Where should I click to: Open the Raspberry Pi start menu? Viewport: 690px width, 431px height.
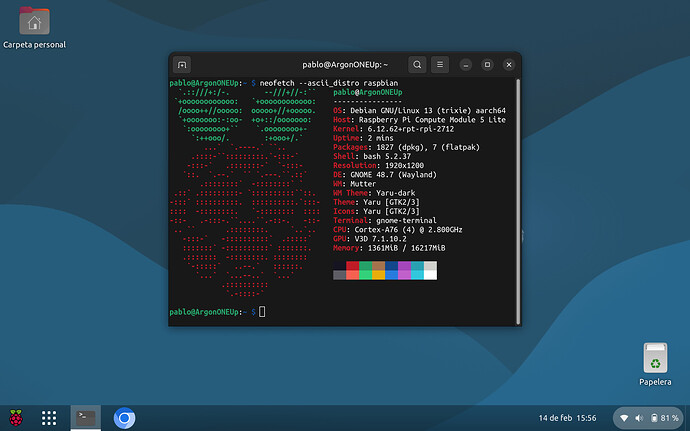16,417
